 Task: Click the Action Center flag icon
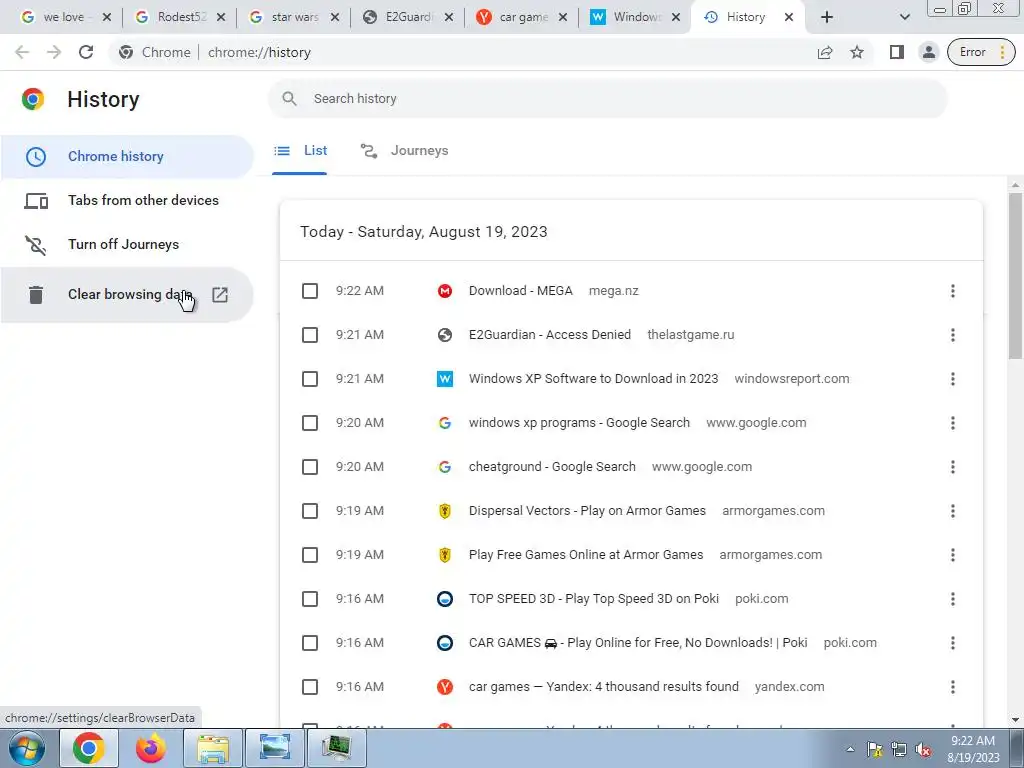tap(874, 750)
